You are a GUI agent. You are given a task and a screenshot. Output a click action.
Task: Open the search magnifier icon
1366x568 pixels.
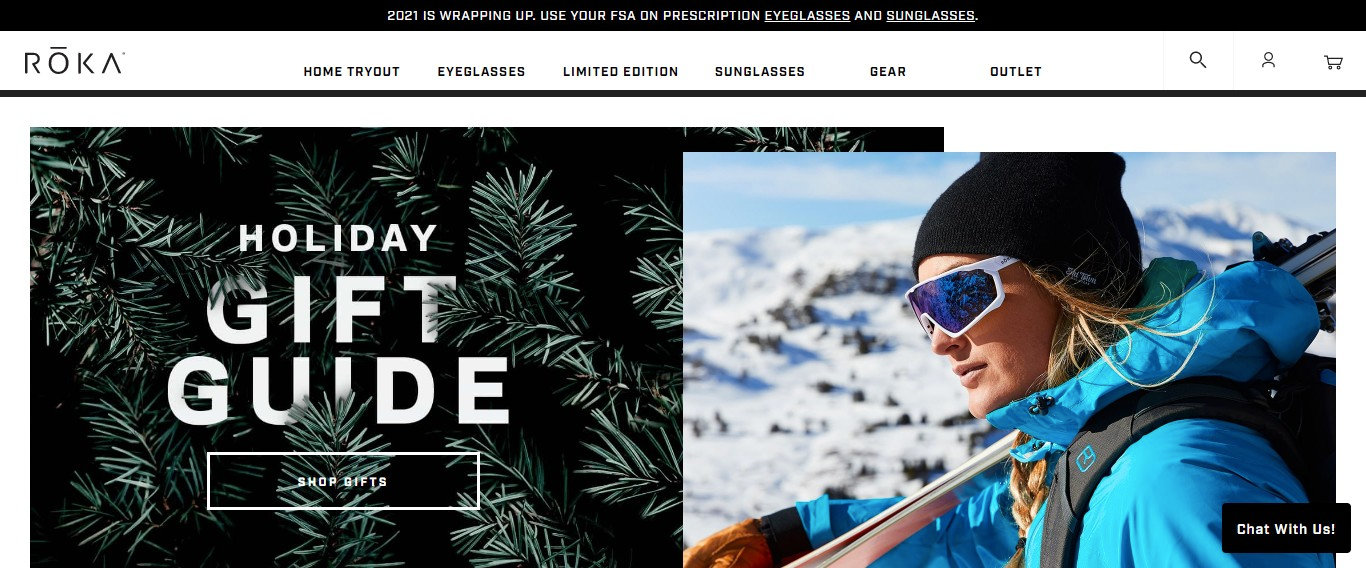(x=1198, y=60)
